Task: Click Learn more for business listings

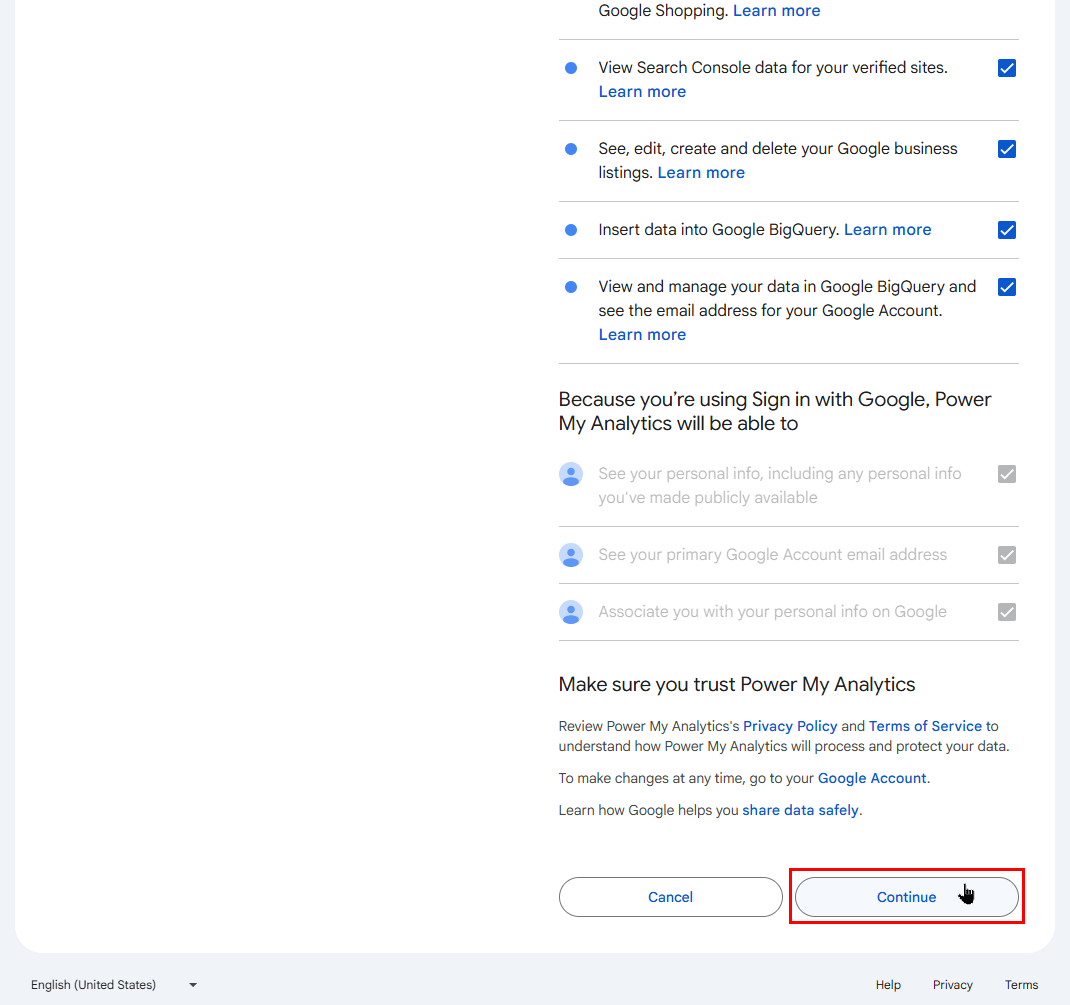Action: pyautogui.click(x=701, y=173)
